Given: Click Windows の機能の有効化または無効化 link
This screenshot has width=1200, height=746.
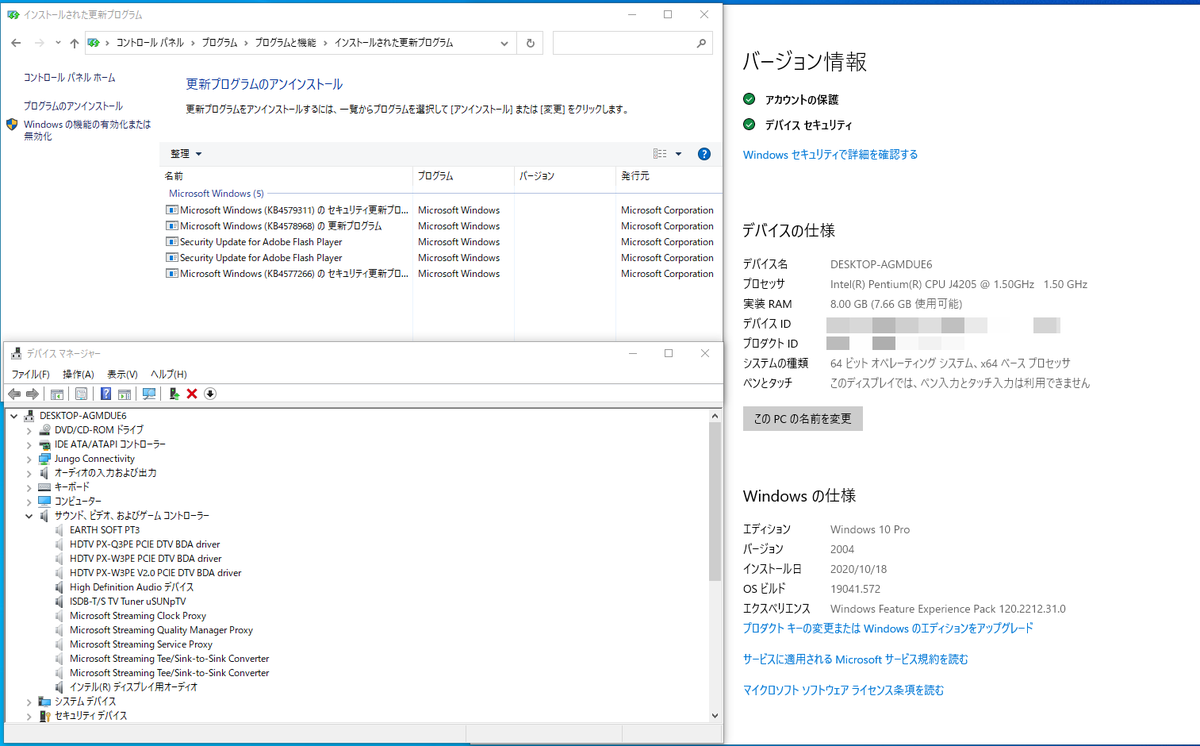Looking at the screenshot, I should [x=87, y=130].
